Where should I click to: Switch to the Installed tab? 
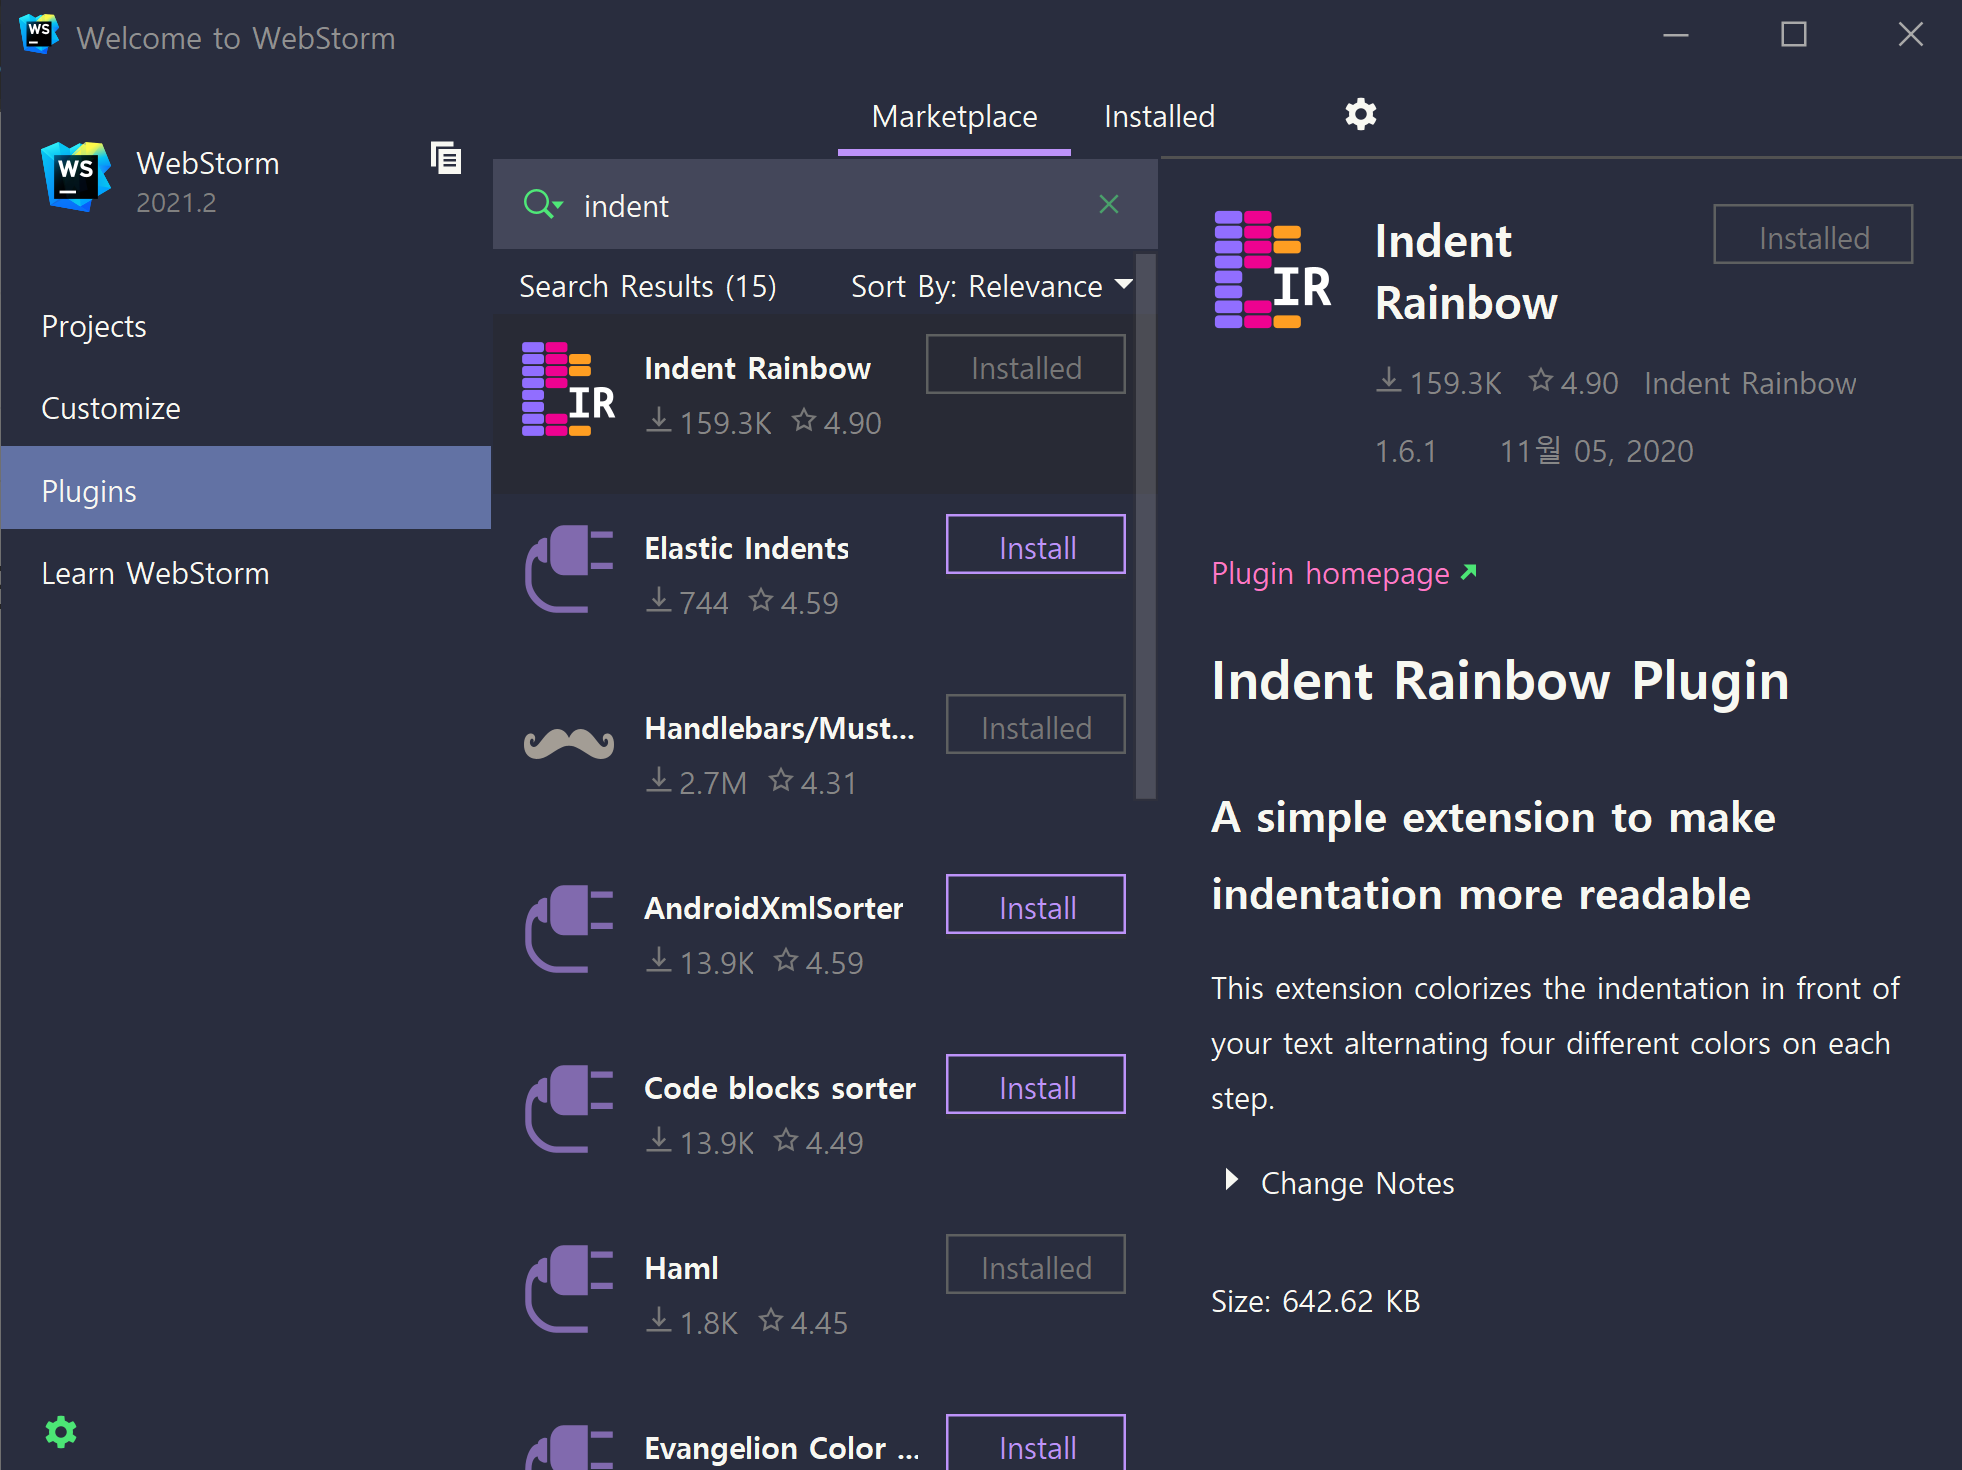(1159, 117)
